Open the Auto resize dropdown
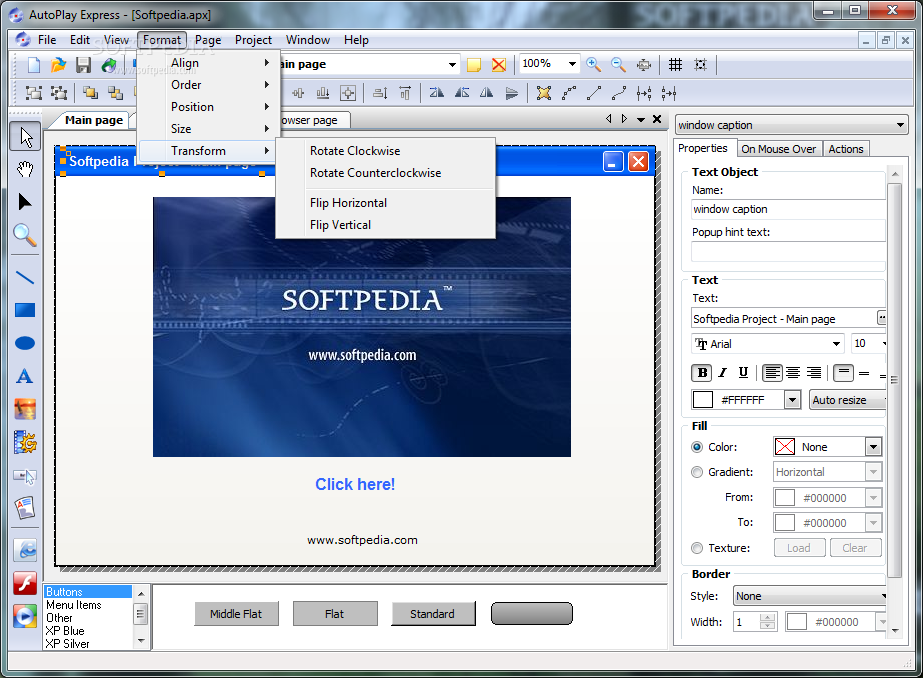Viewport: 923px width, 678px height. coord(848,400)
